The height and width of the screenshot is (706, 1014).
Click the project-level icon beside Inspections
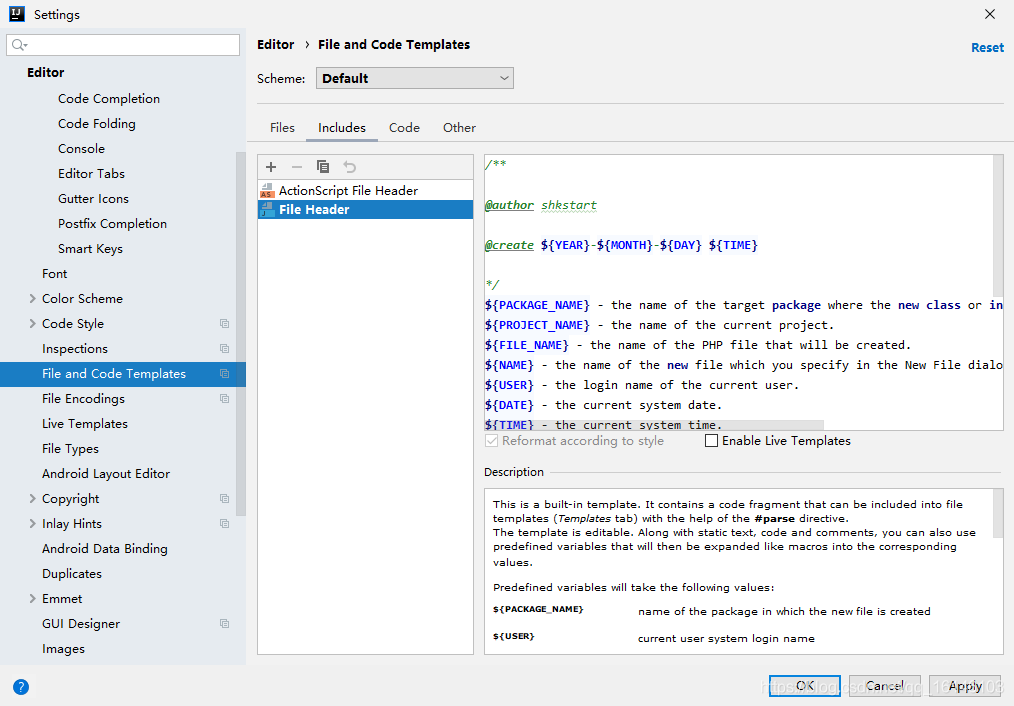[224, 348]
